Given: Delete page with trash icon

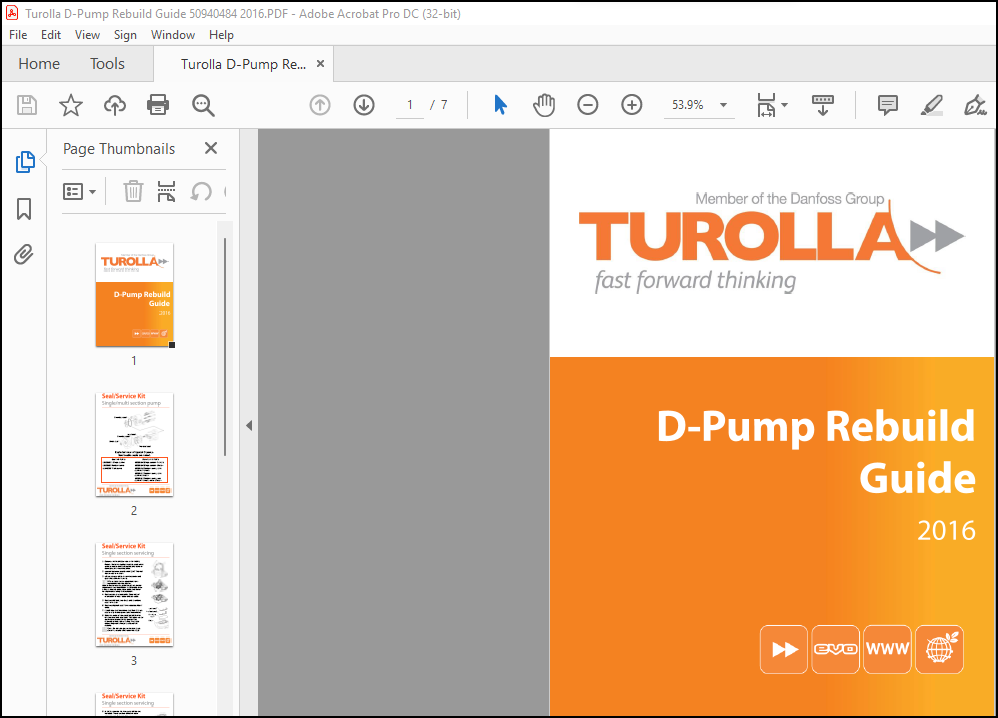Looking at the screenshot, I should click(133, 191).
